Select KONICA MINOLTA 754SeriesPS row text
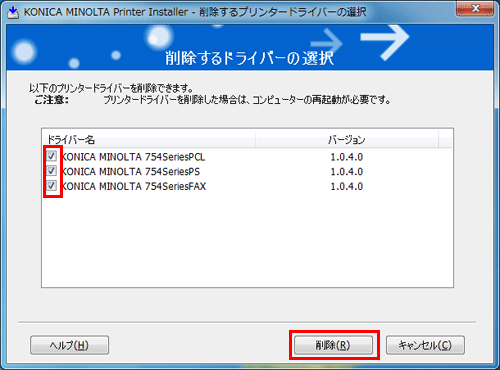The width and height of the screenshot is (500, 370). pyautogui.click(x=131, y=171)
